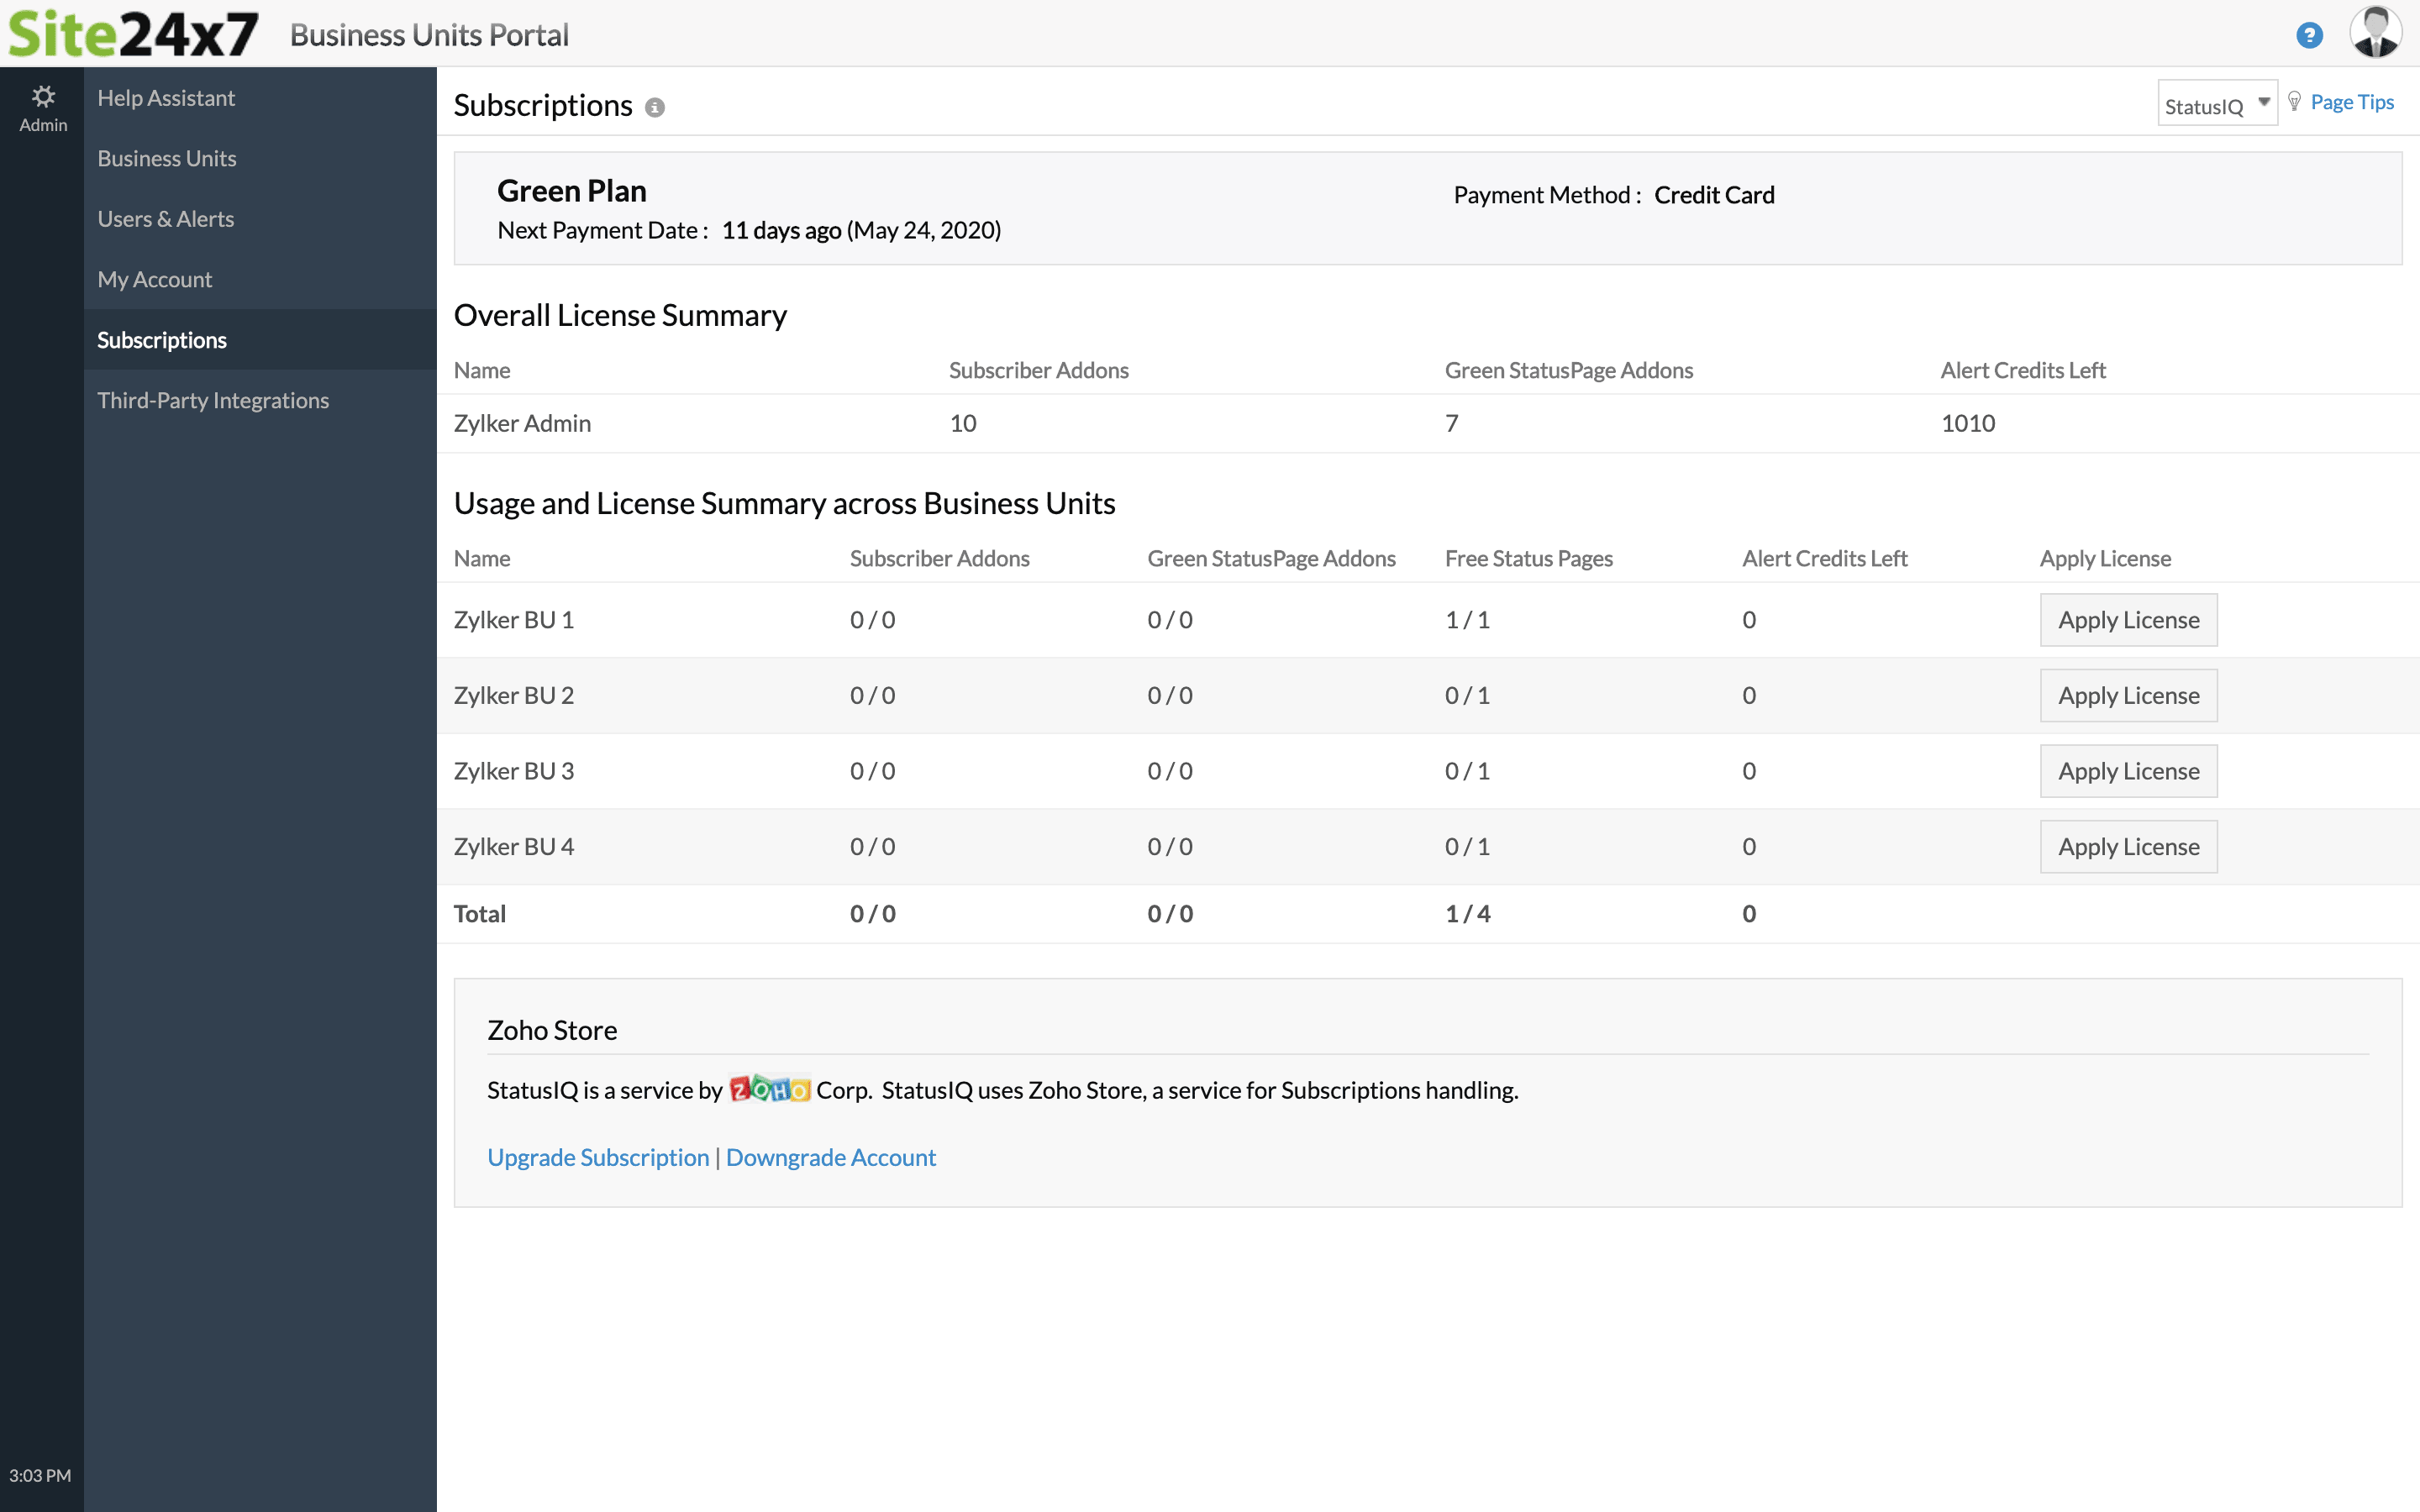
Task: Apply License for Zylker BU 4
Action: pos(2128,846)
